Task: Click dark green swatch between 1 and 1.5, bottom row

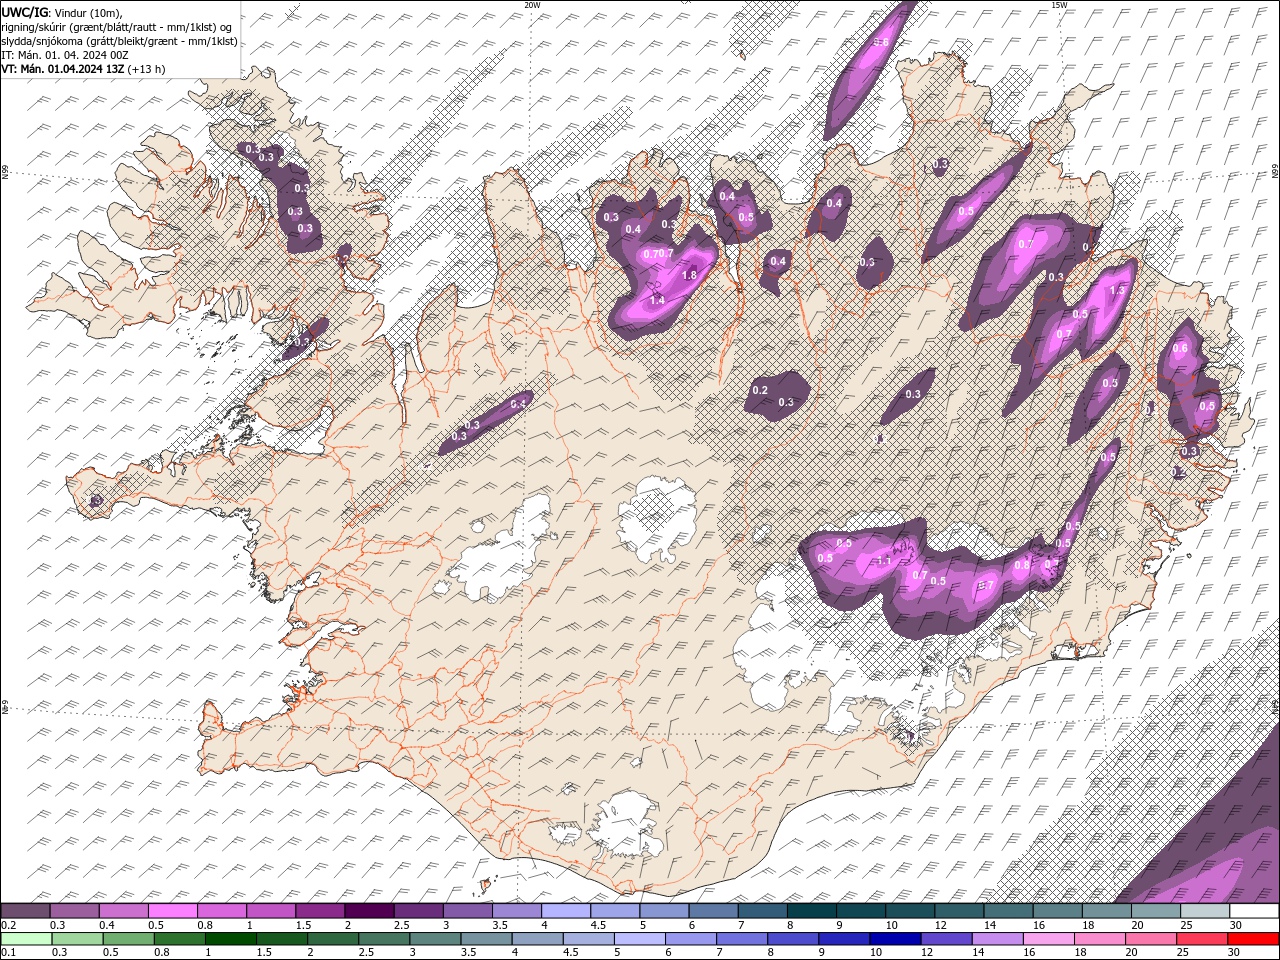Action: (232, 939)
